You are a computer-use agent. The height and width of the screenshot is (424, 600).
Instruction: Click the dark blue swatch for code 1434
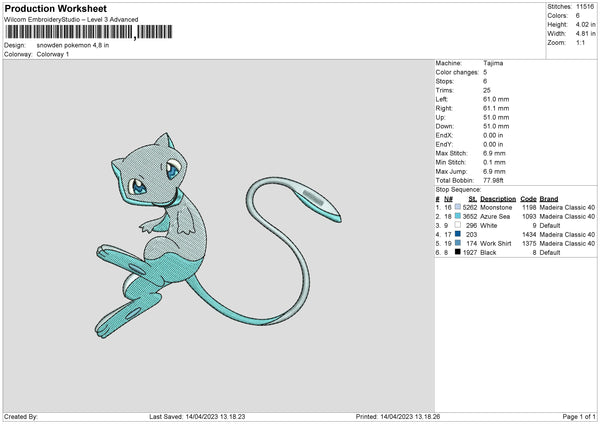tap(458, 234)
